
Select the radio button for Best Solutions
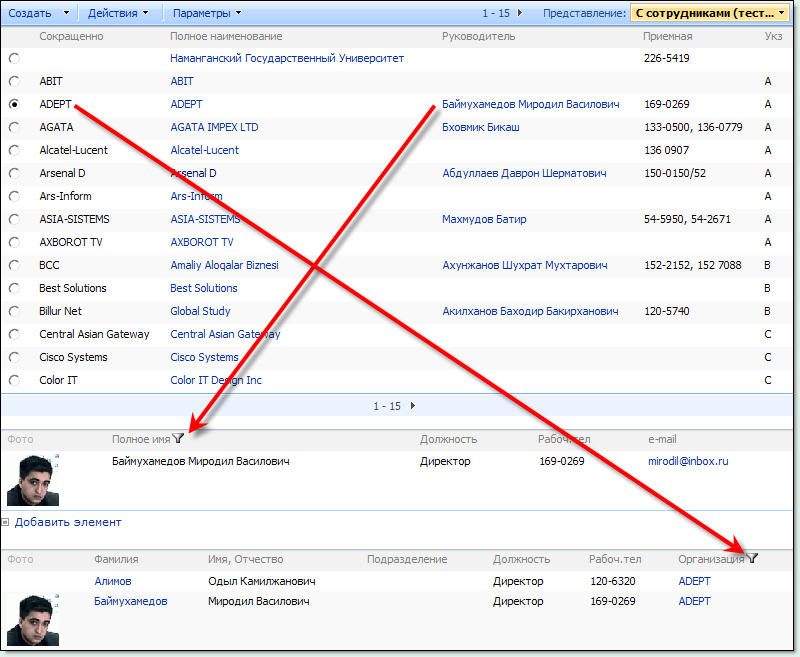point(14,288)
